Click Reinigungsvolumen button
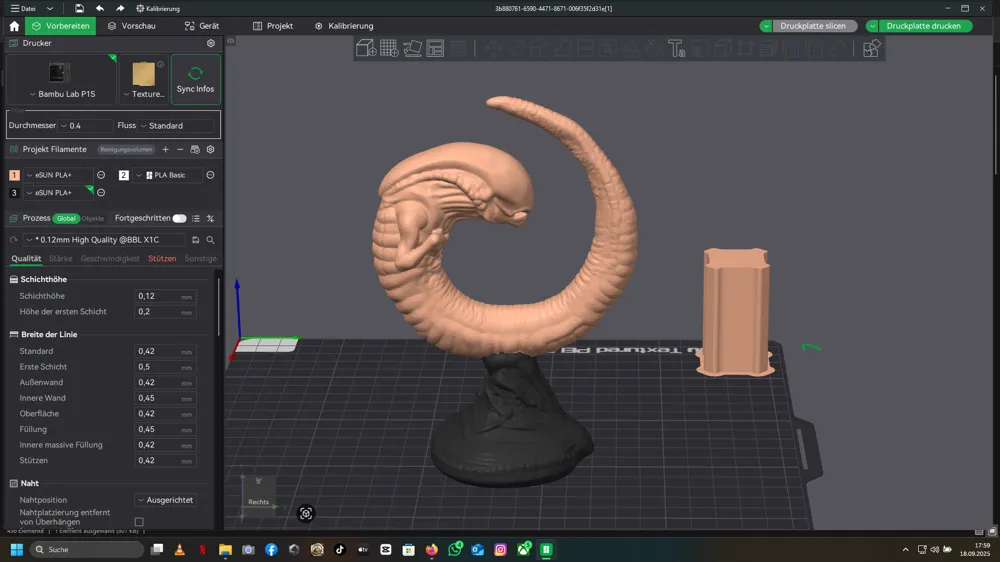Viewport: 1000px width, 562px height. [126, 149]
